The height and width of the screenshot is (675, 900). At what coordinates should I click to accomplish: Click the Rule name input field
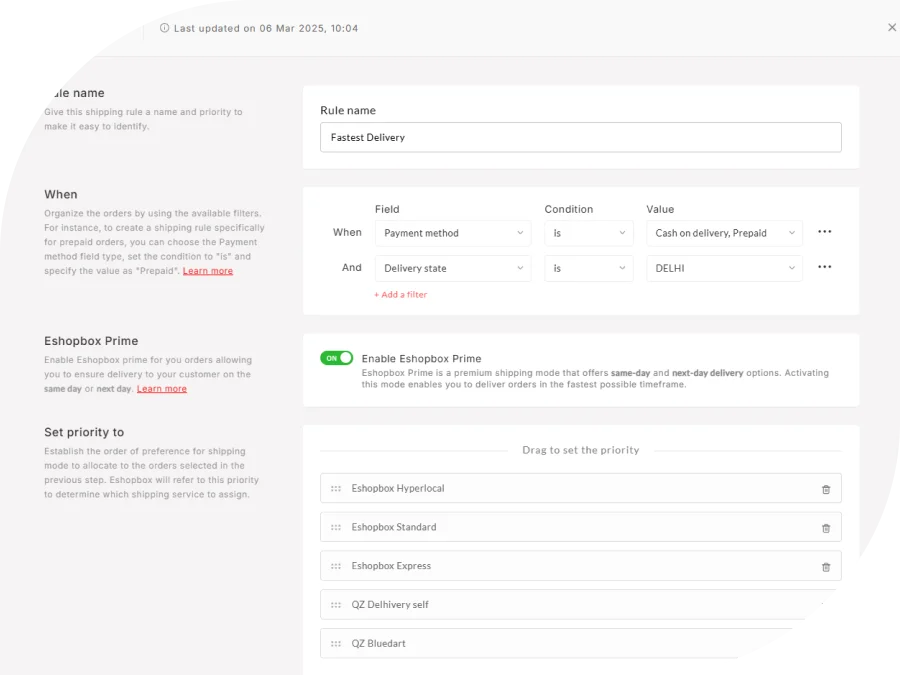tap(580, 137)
